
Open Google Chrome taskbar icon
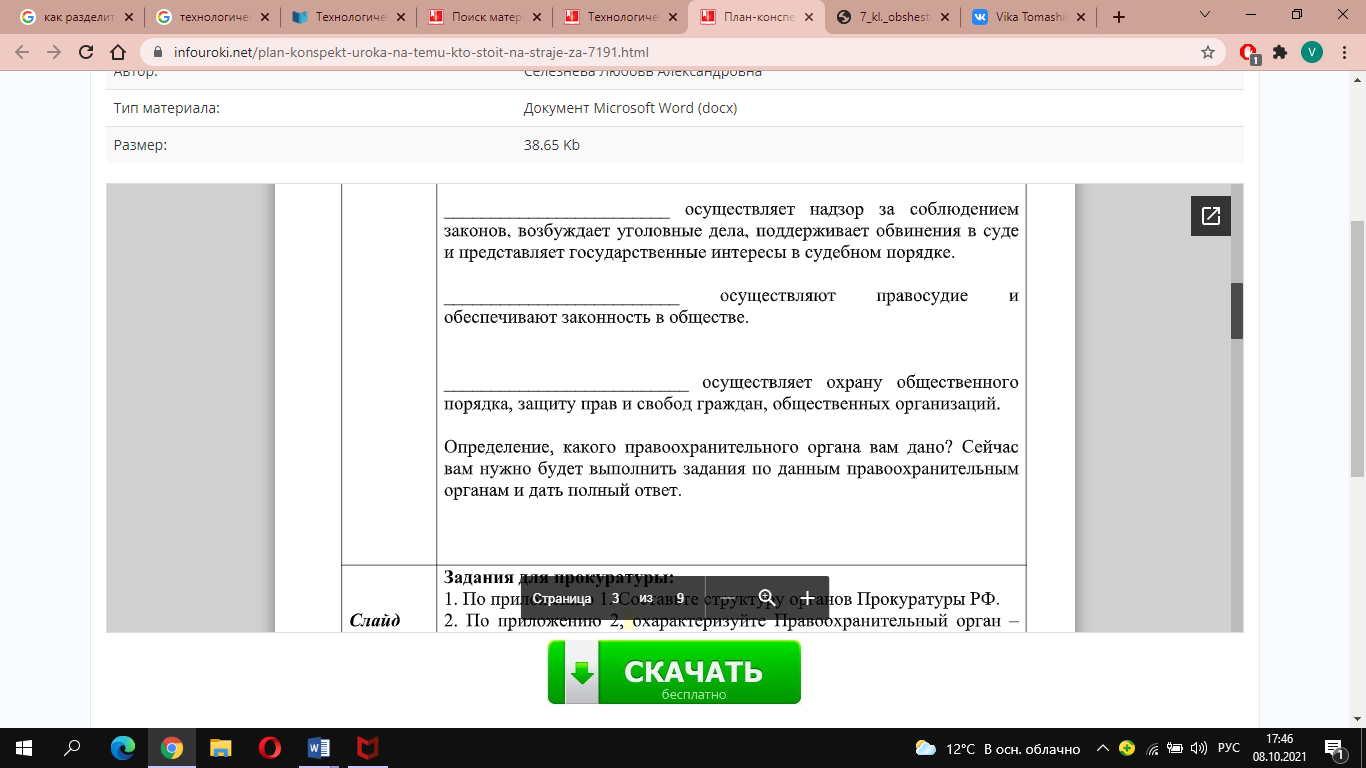click(172, 748)
